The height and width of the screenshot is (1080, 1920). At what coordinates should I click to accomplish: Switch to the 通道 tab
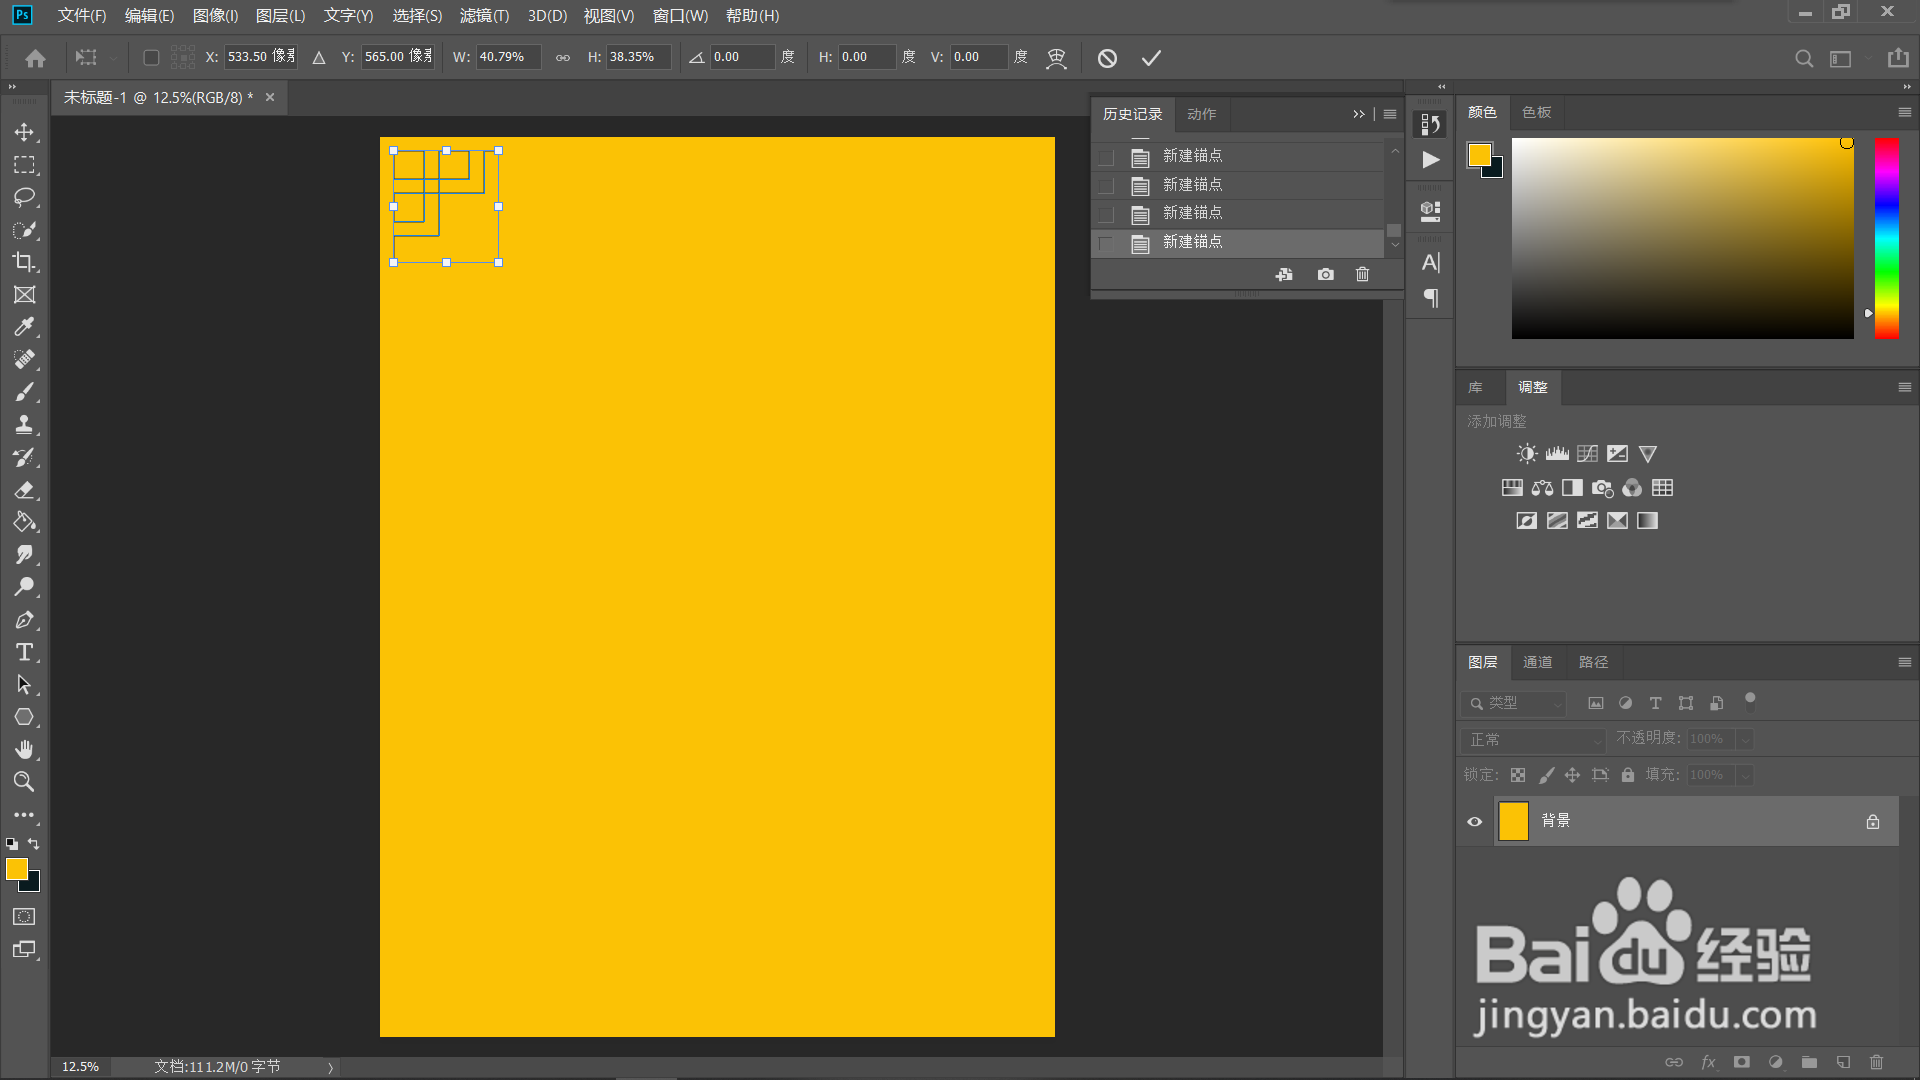click(1537, 662)
